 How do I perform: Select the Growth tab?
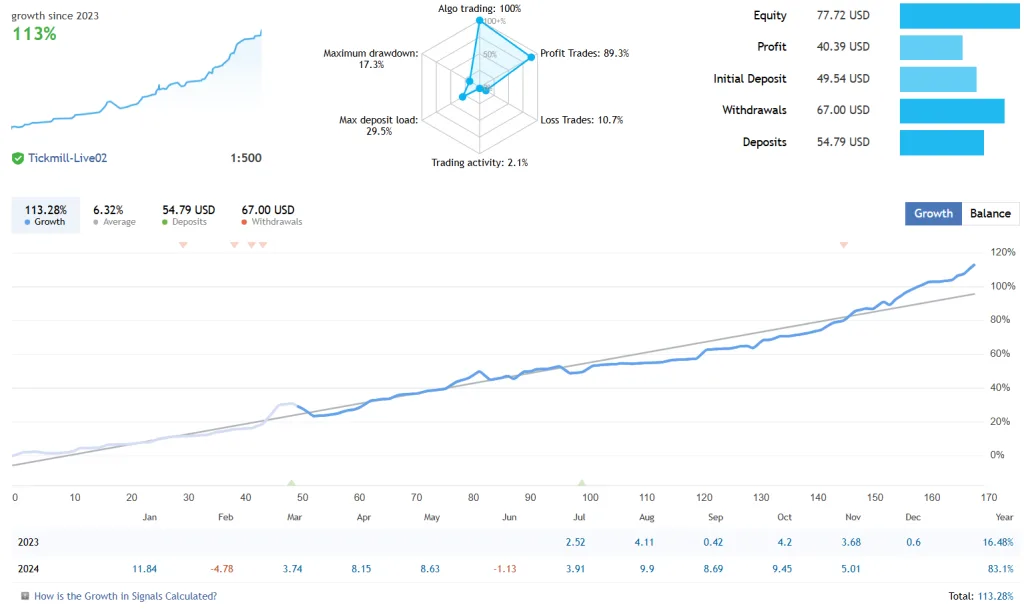(932, 213)
